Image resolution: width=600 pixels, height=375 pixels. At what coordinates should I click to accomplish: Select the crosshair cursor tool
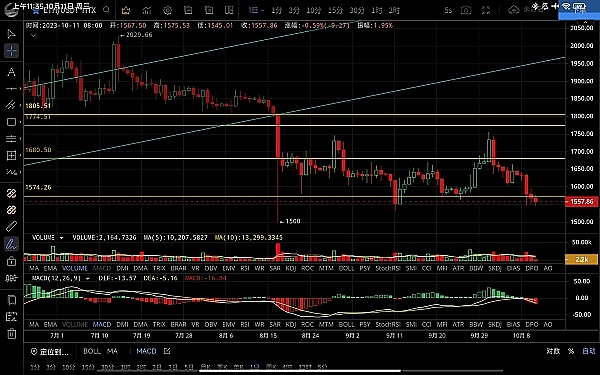pos(11,51)
